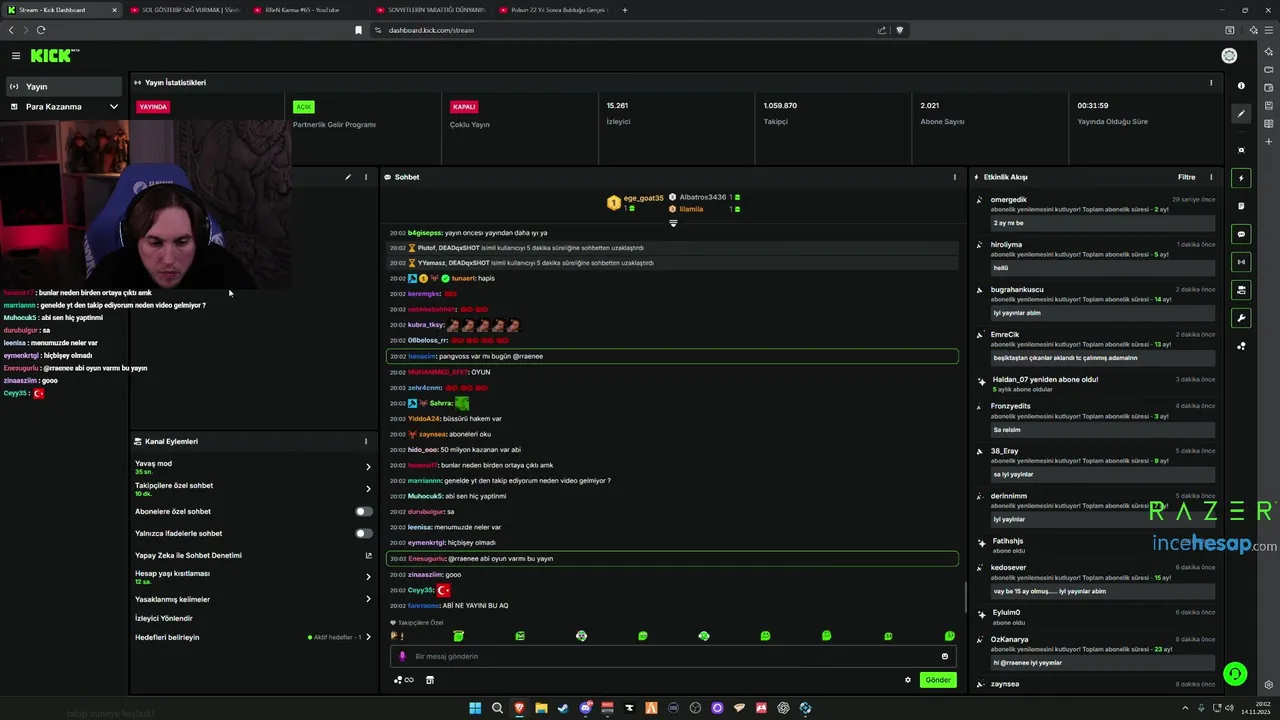This screenshot has height=720, width=1280.
Task: Toggle Abonelere özel sohbet switch
Action: click(364, 511)
